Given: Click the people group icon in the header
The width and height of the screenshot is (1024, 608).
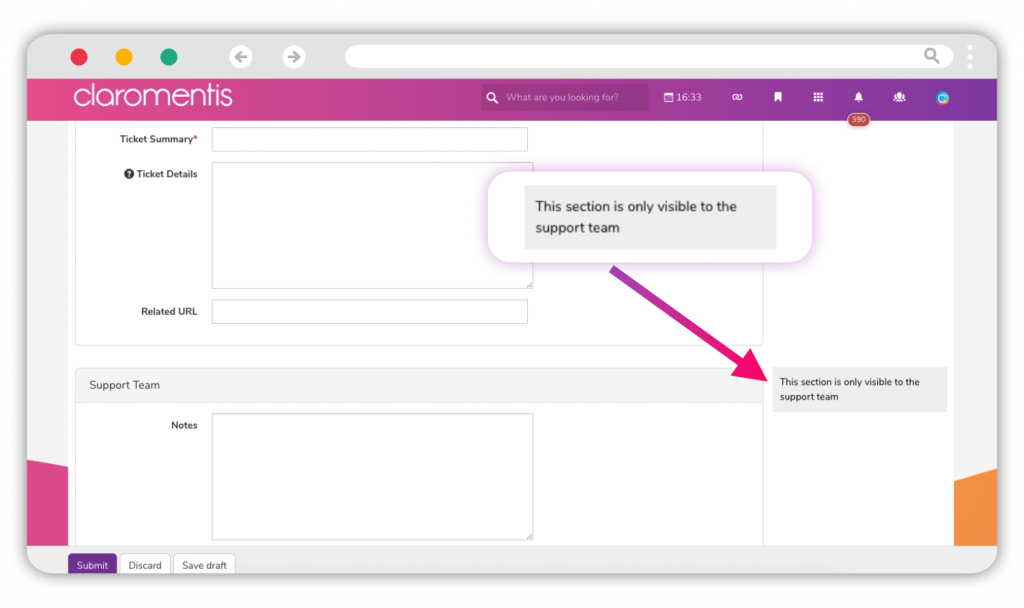Looking at the screenshot, I should point(899,97).
